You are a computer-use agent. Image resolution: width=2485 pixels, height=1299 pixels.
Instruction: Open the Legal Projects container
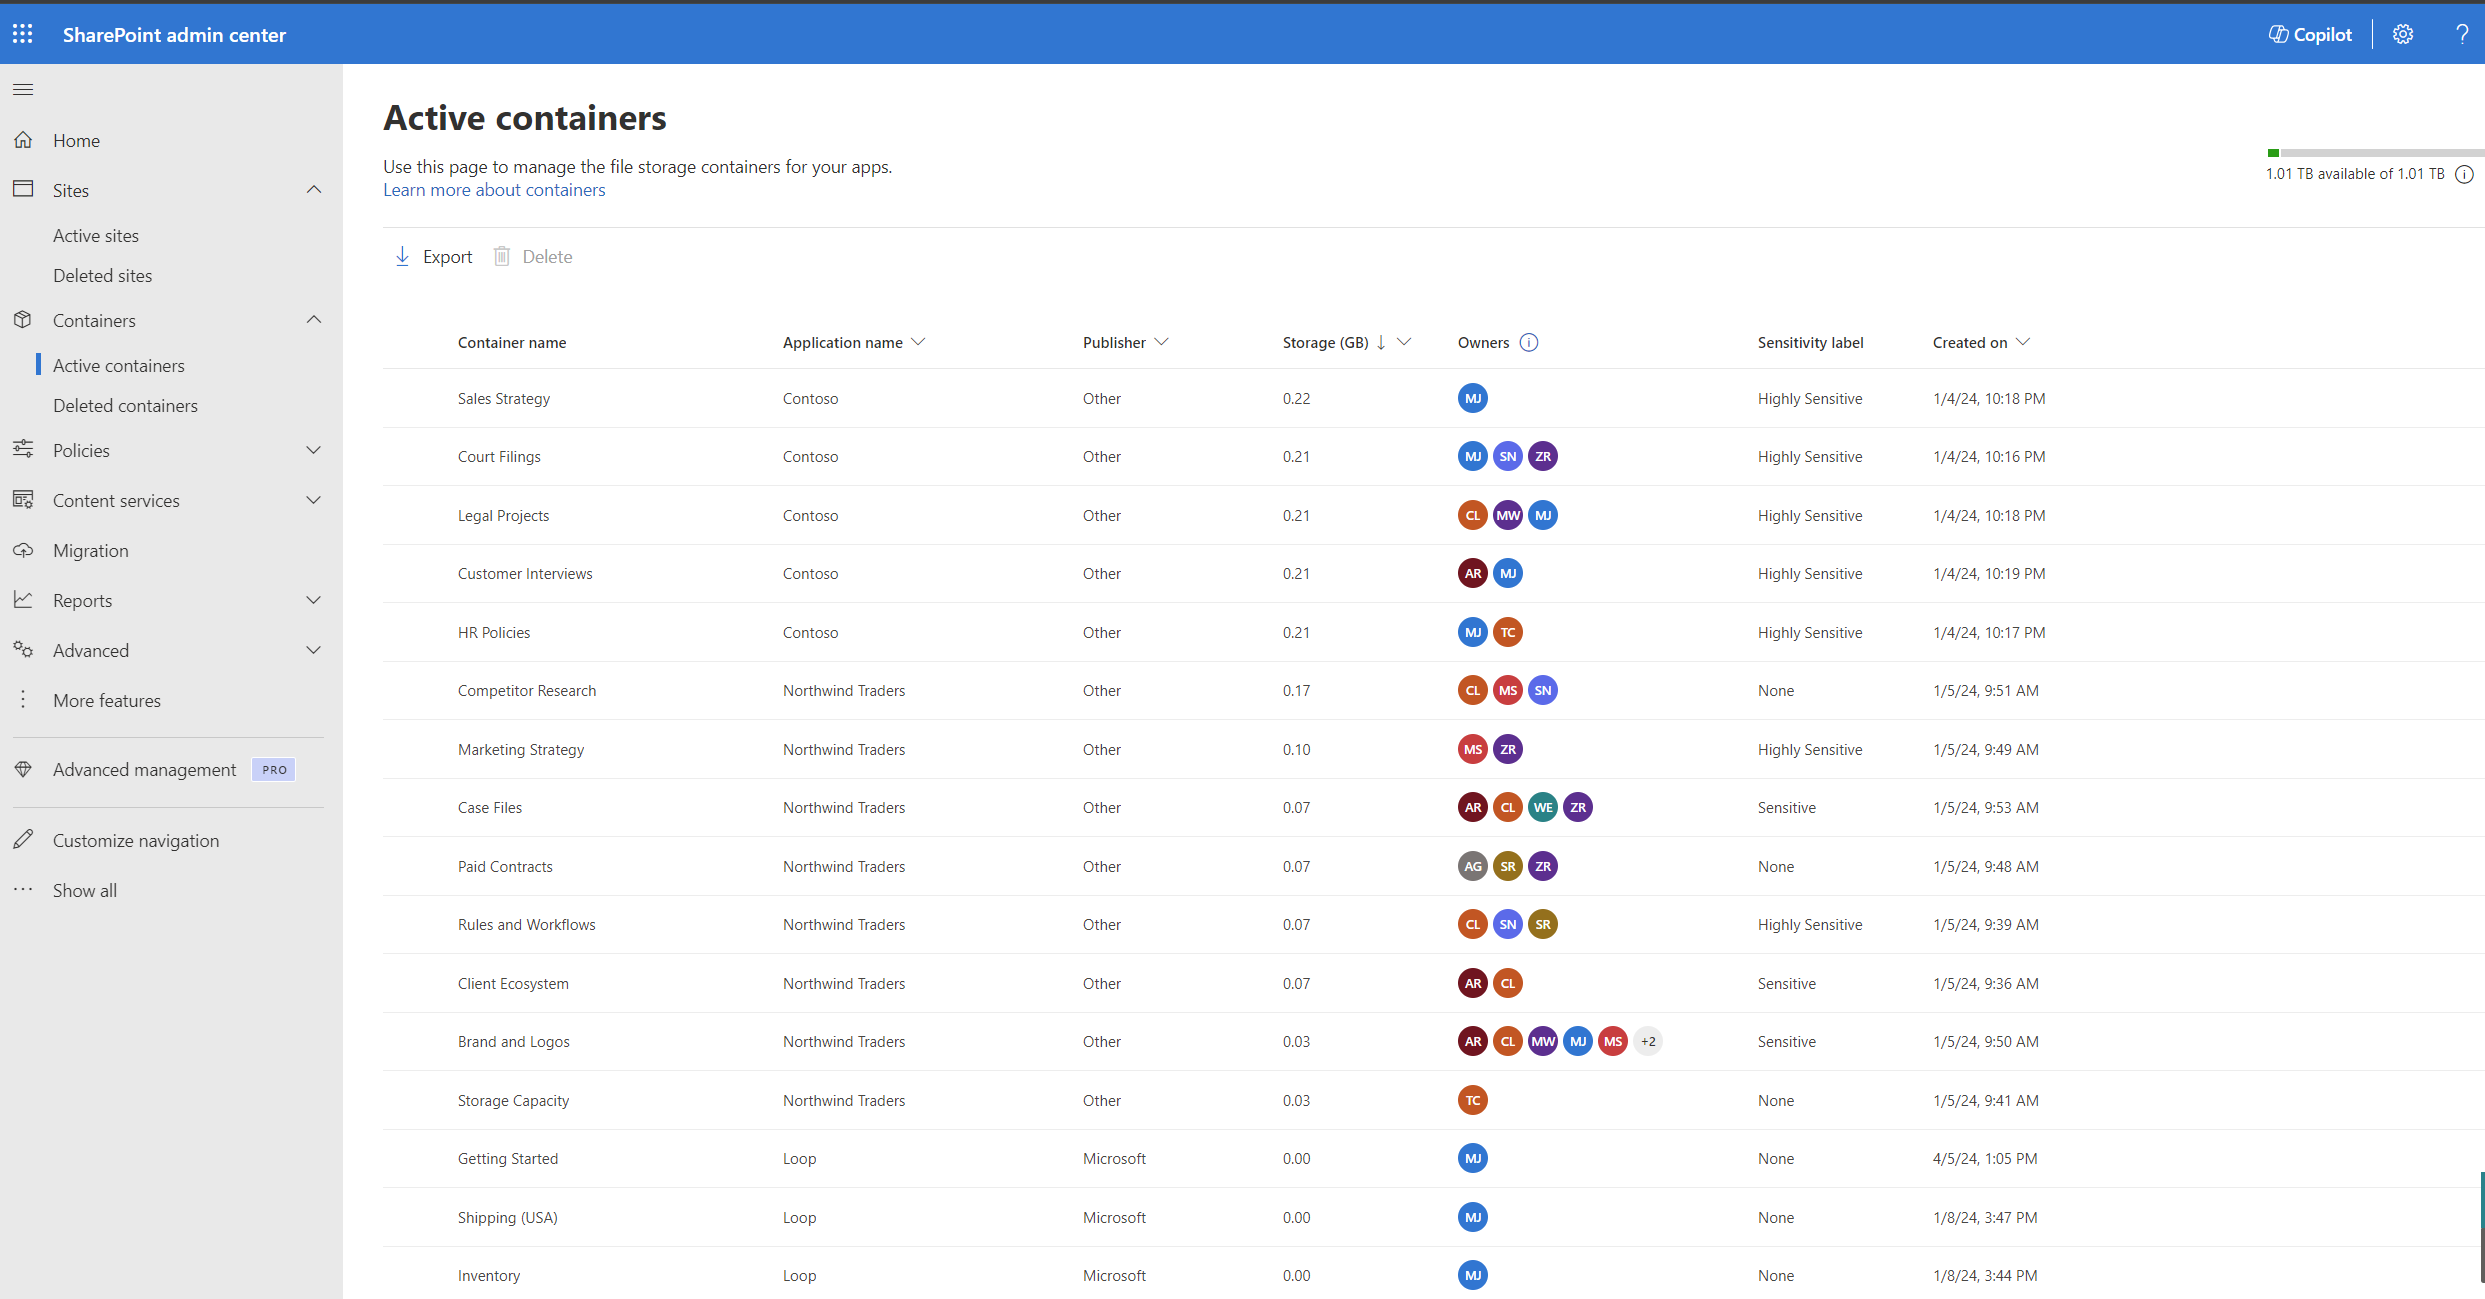click(x=501, y=515)
